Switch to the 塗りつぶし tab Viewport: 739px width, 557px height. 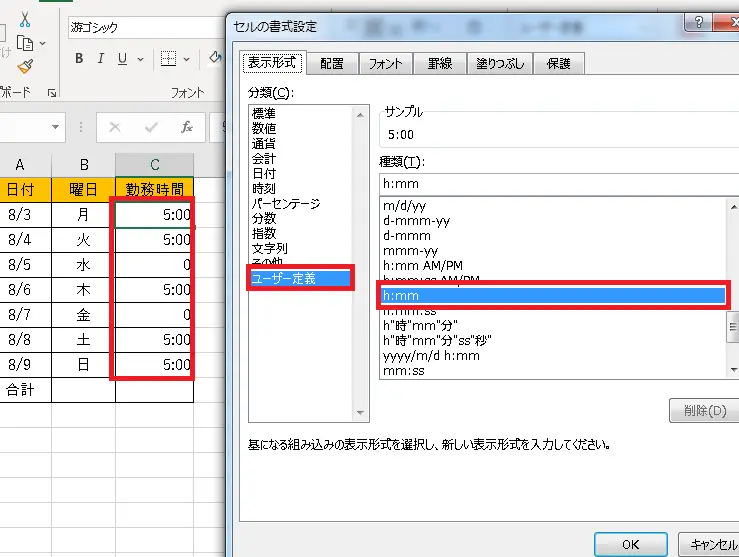click(498, 63)
